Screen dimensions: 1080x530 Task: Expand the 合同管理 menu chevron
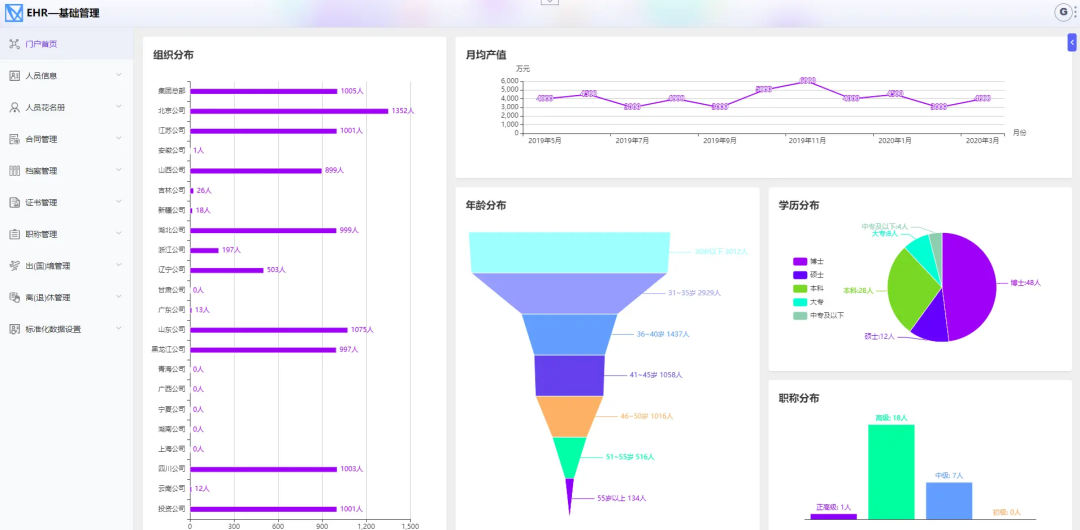118,139
